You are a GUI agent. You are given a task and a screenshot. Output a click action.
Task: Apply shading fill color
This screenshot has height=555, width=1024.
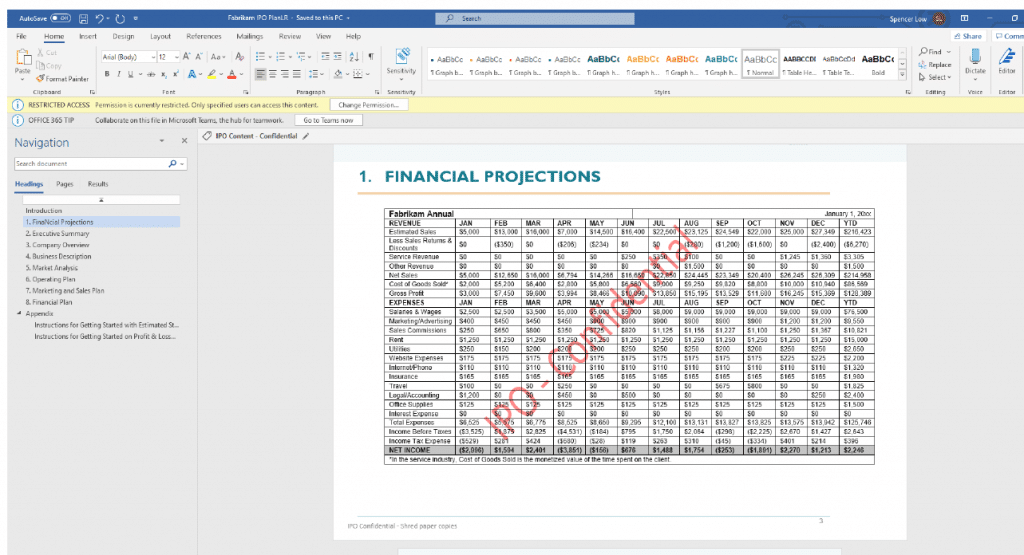pyautogui.click(x=338, y=74)
